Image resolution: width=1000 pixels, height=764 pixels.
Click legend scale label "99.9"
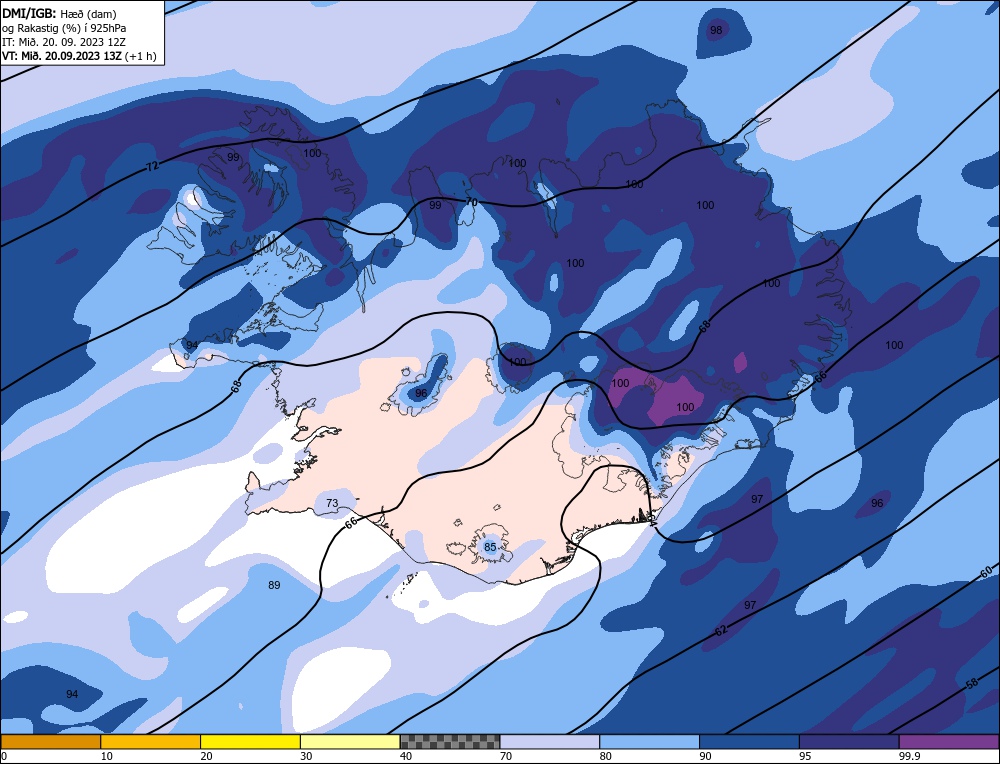pos(909,756)
